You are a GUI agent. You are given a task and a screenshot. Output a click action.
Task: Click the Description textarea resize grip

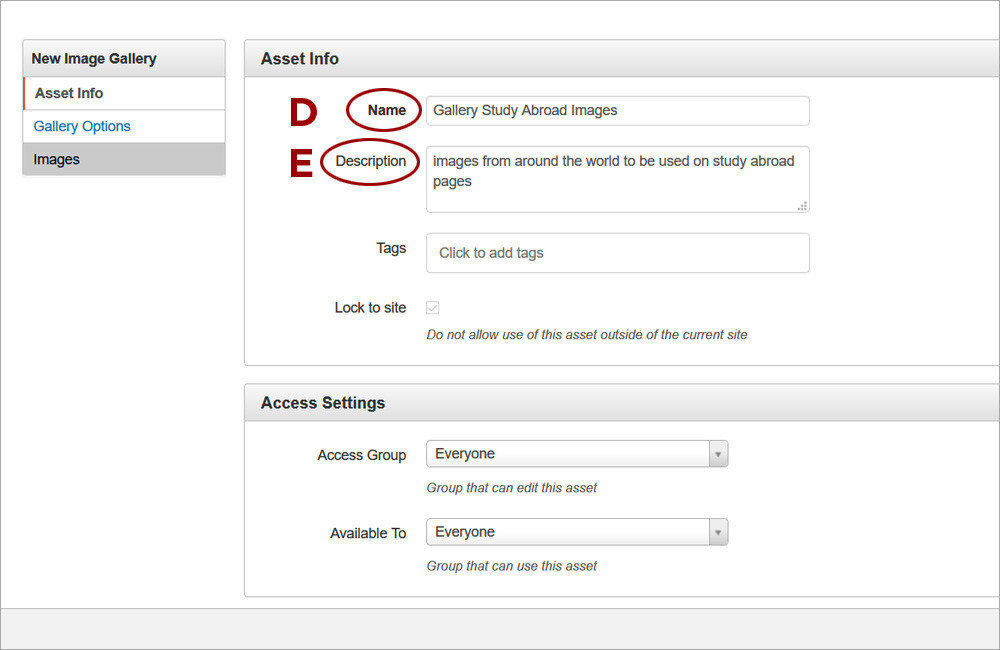coord(802,205)
